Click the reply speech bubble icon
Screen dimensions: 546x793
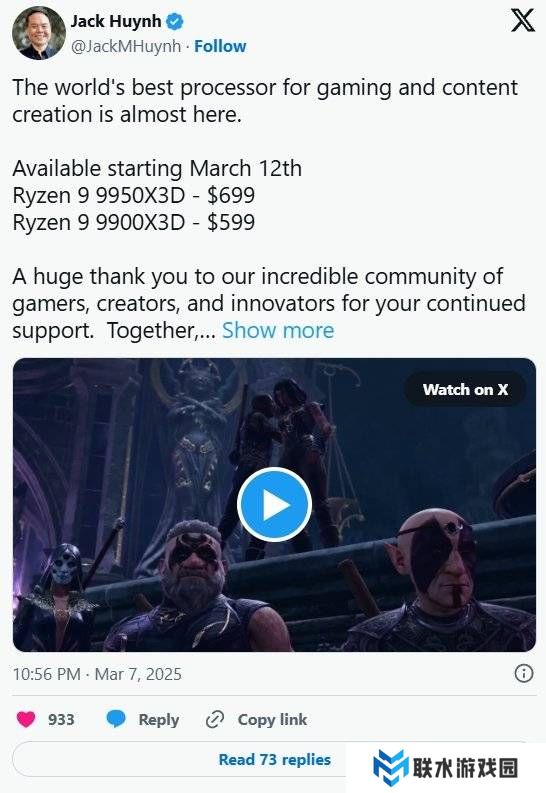coord(116,719)
